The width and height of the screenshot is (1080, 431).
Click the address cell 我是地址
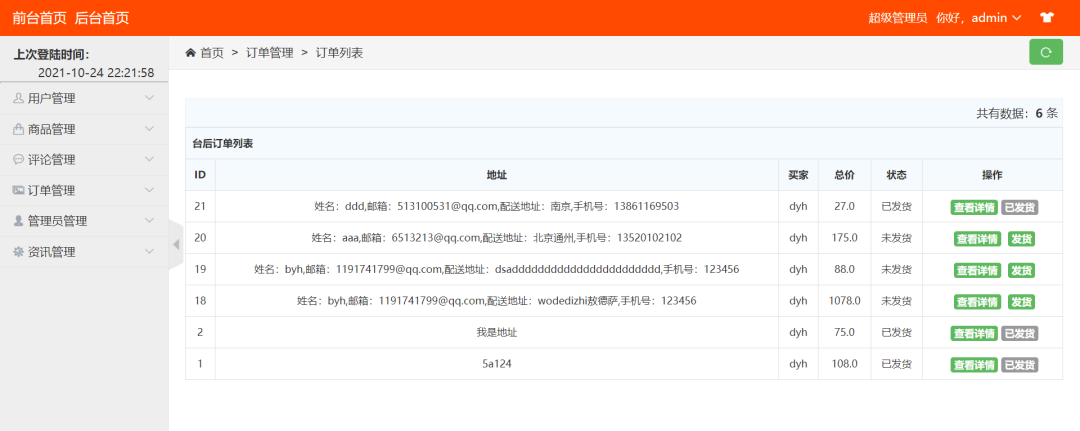[x=497, y=332]
